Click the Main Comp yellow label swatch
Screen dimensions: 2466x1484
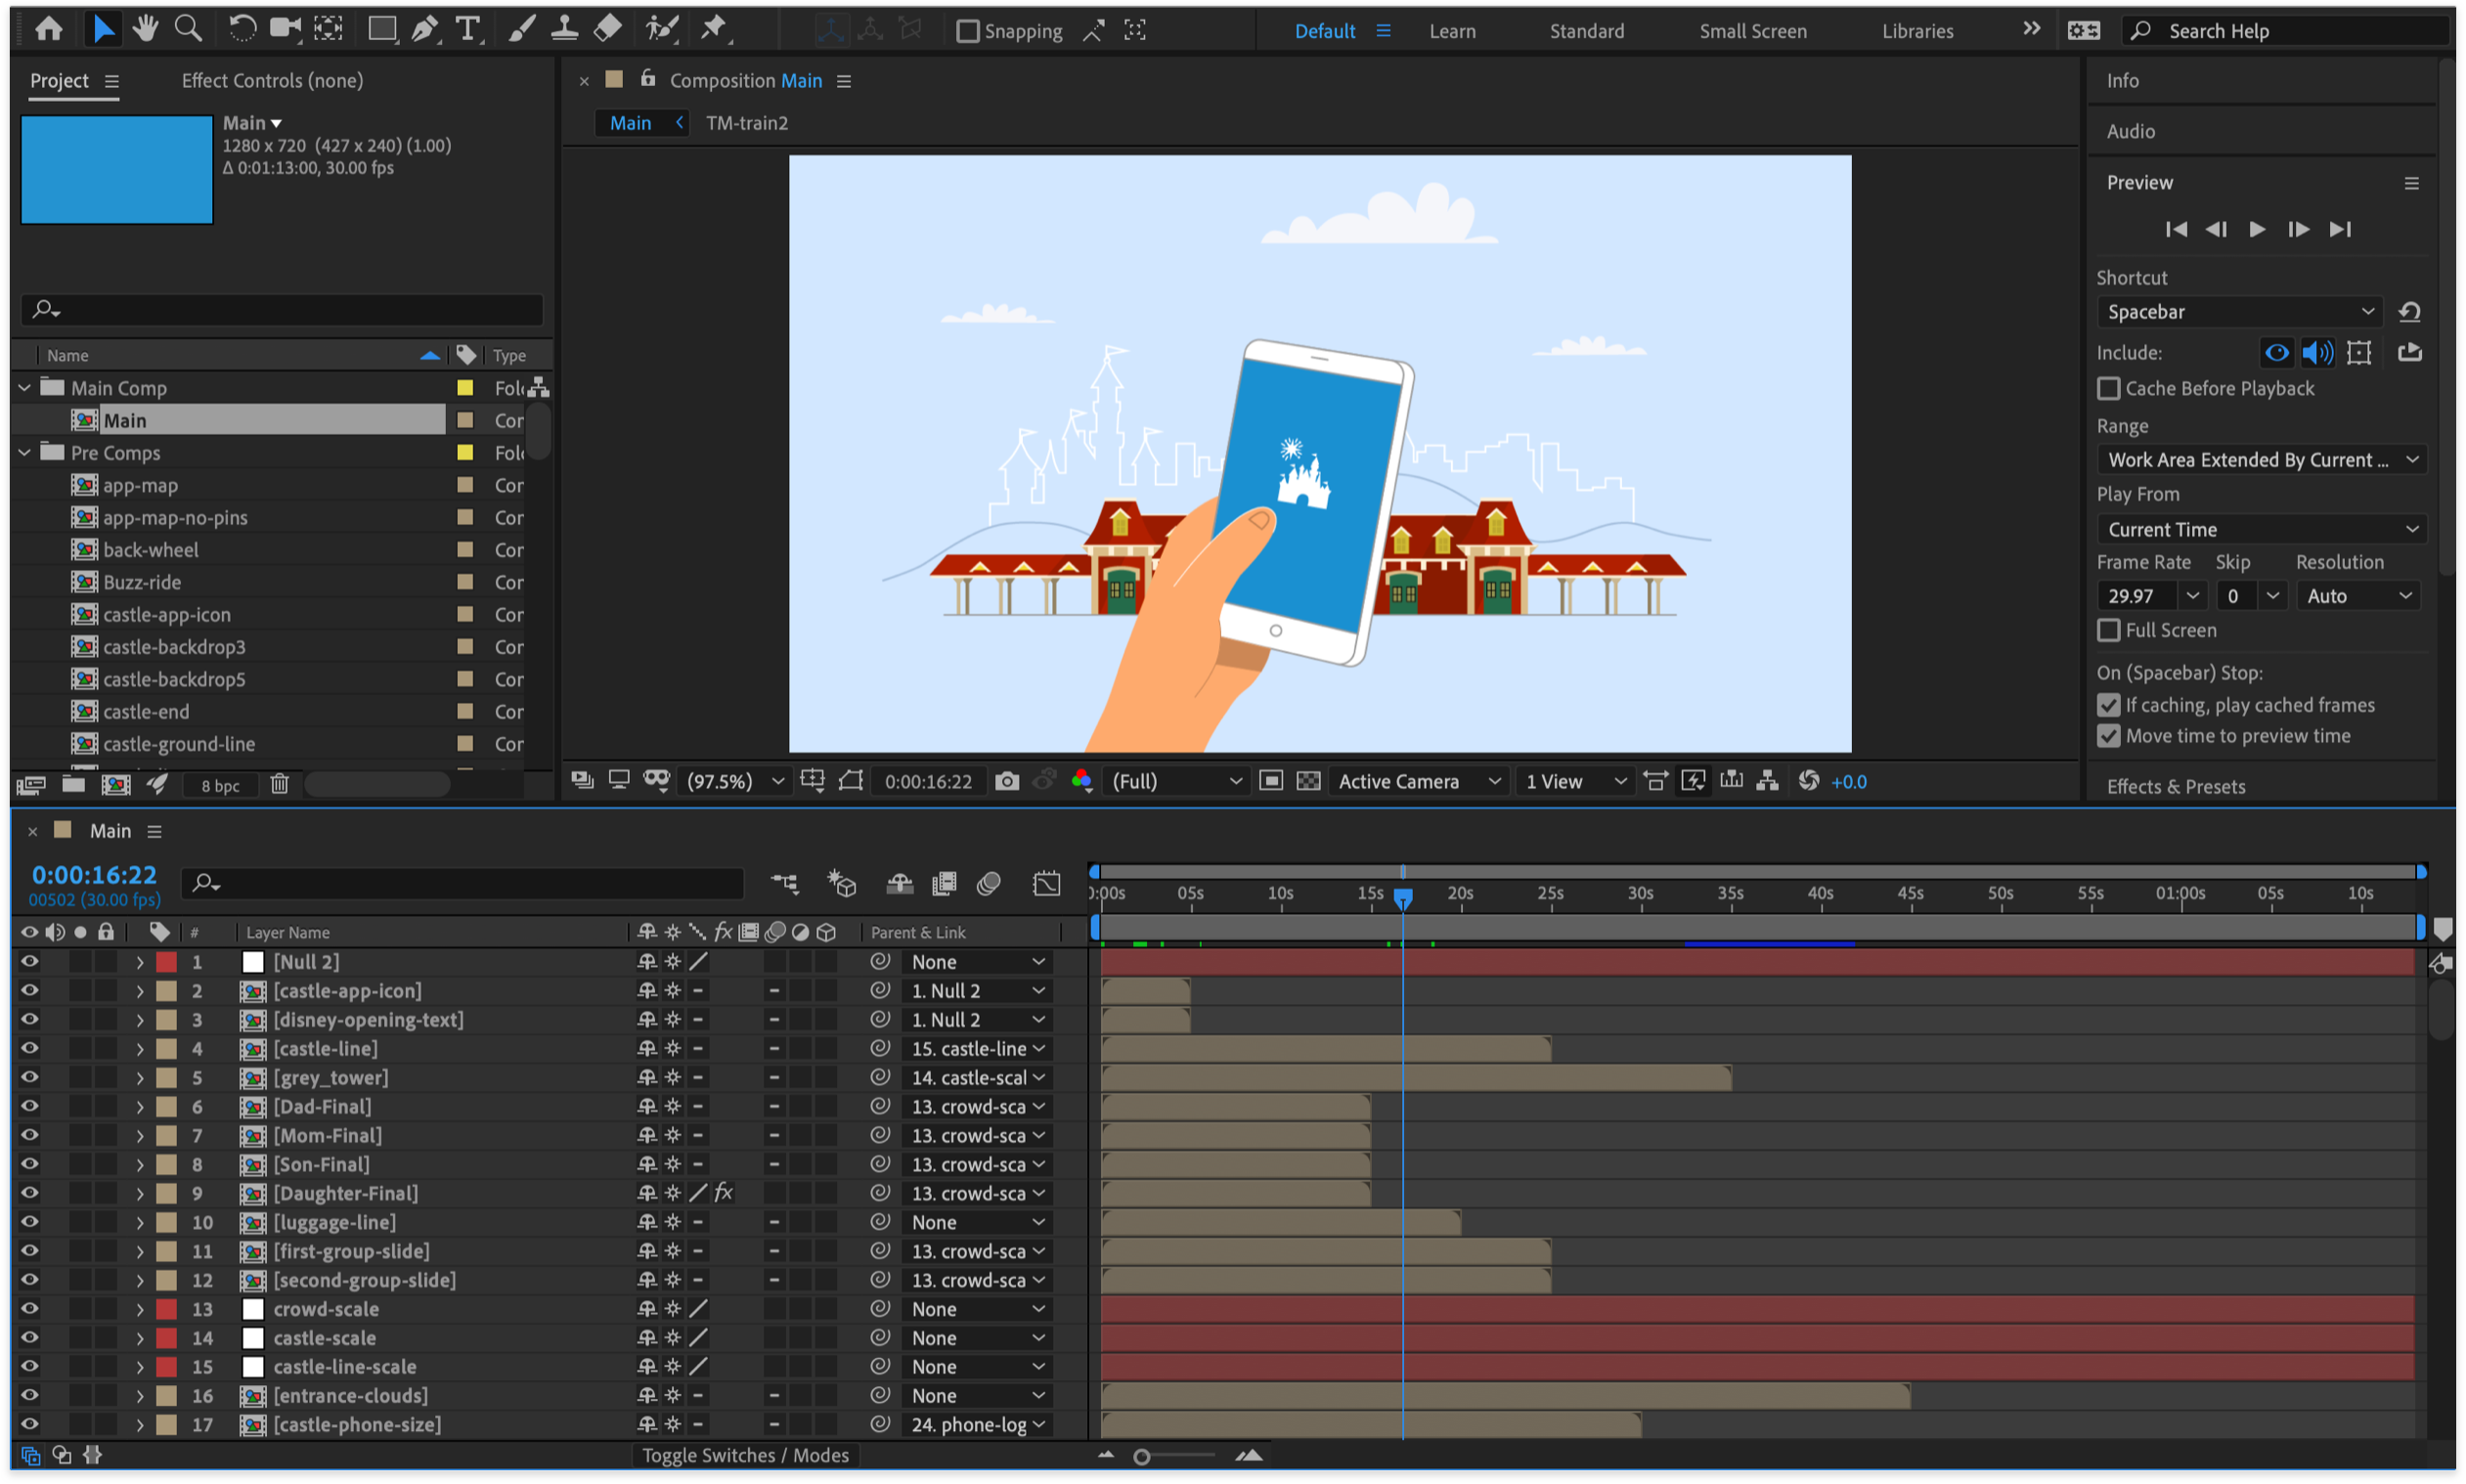point(465,388)
